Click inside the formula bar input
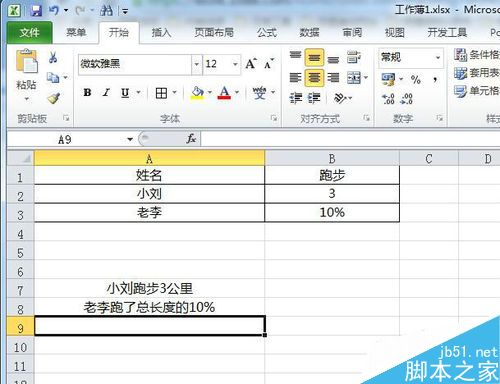 click(x=350, y=139)
